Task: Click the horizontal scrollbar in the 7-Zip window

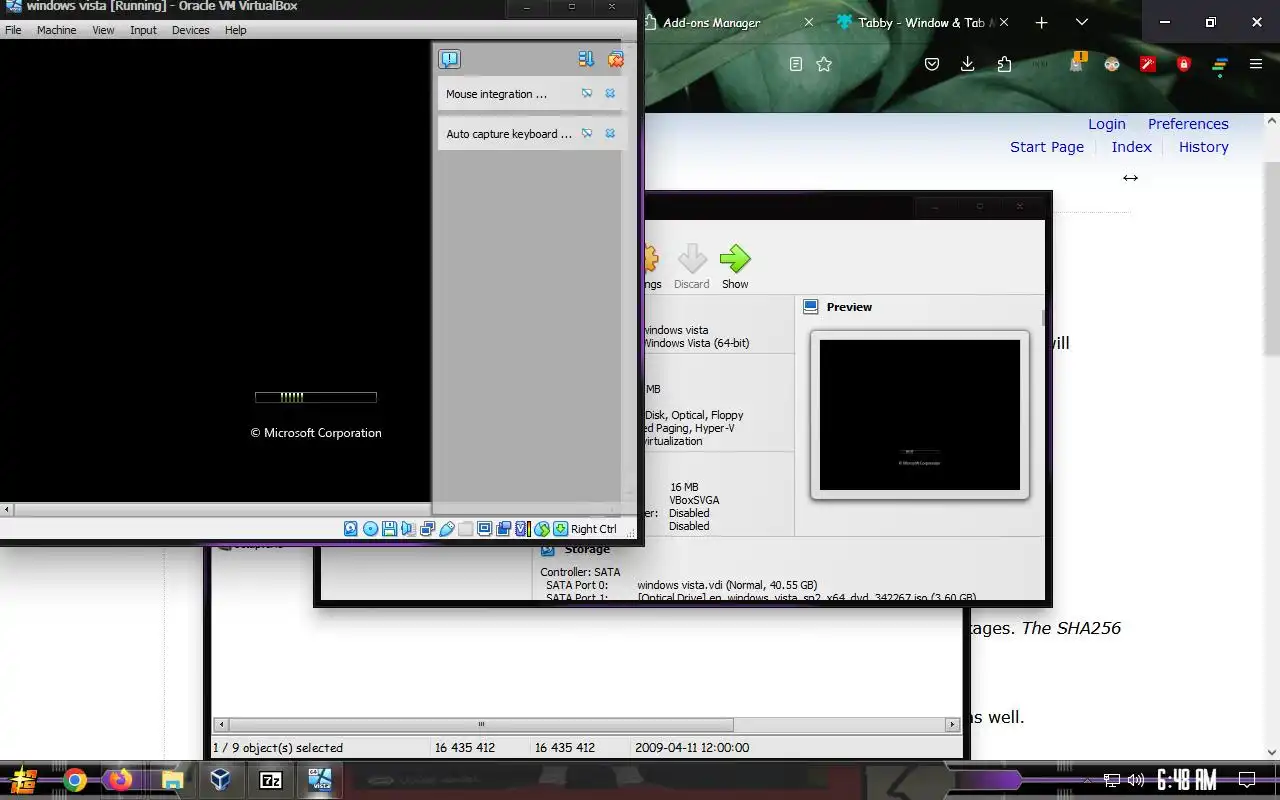Action: click(481, 724)
